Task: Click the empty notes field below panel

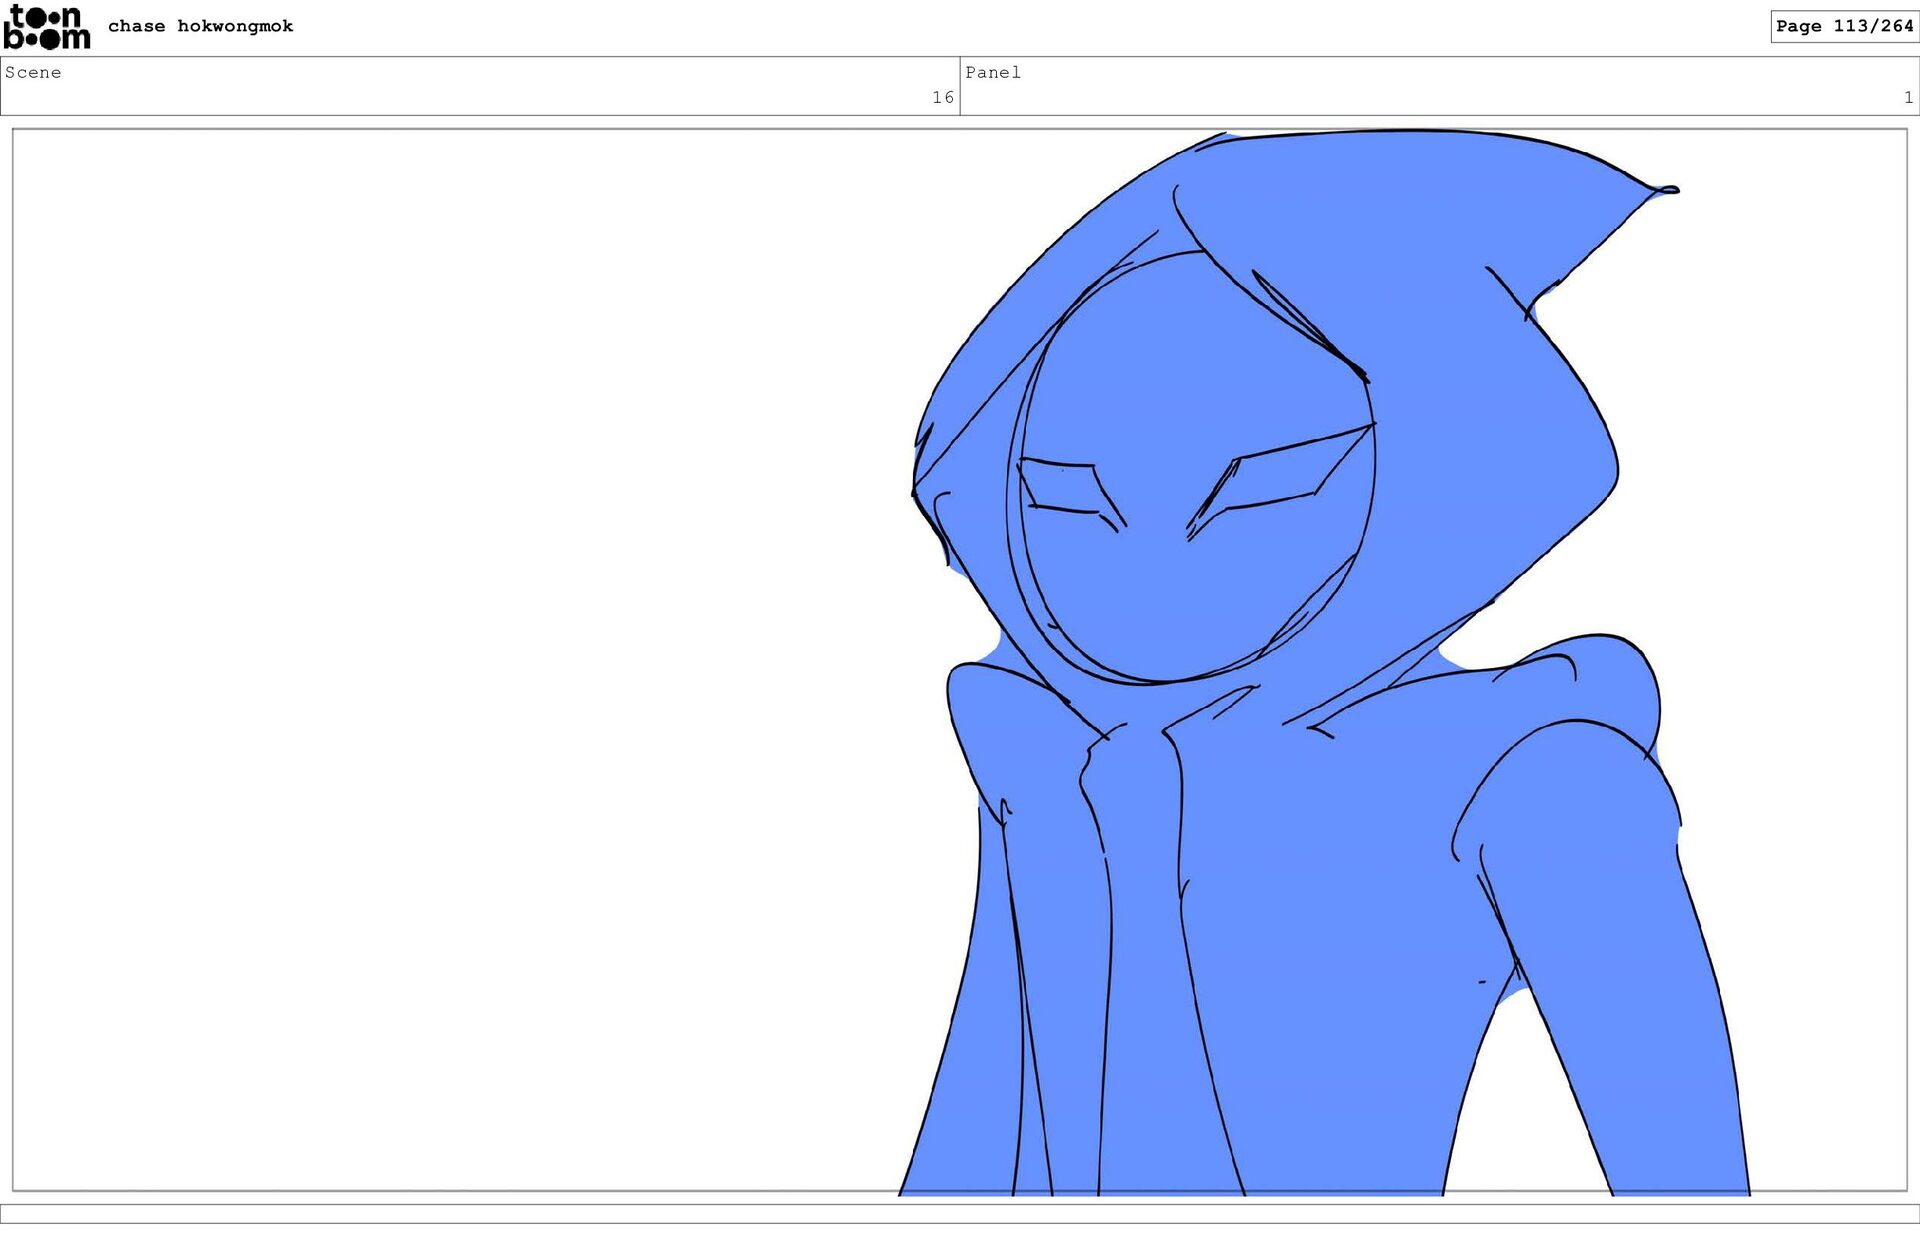Action: pos(960,1213)
